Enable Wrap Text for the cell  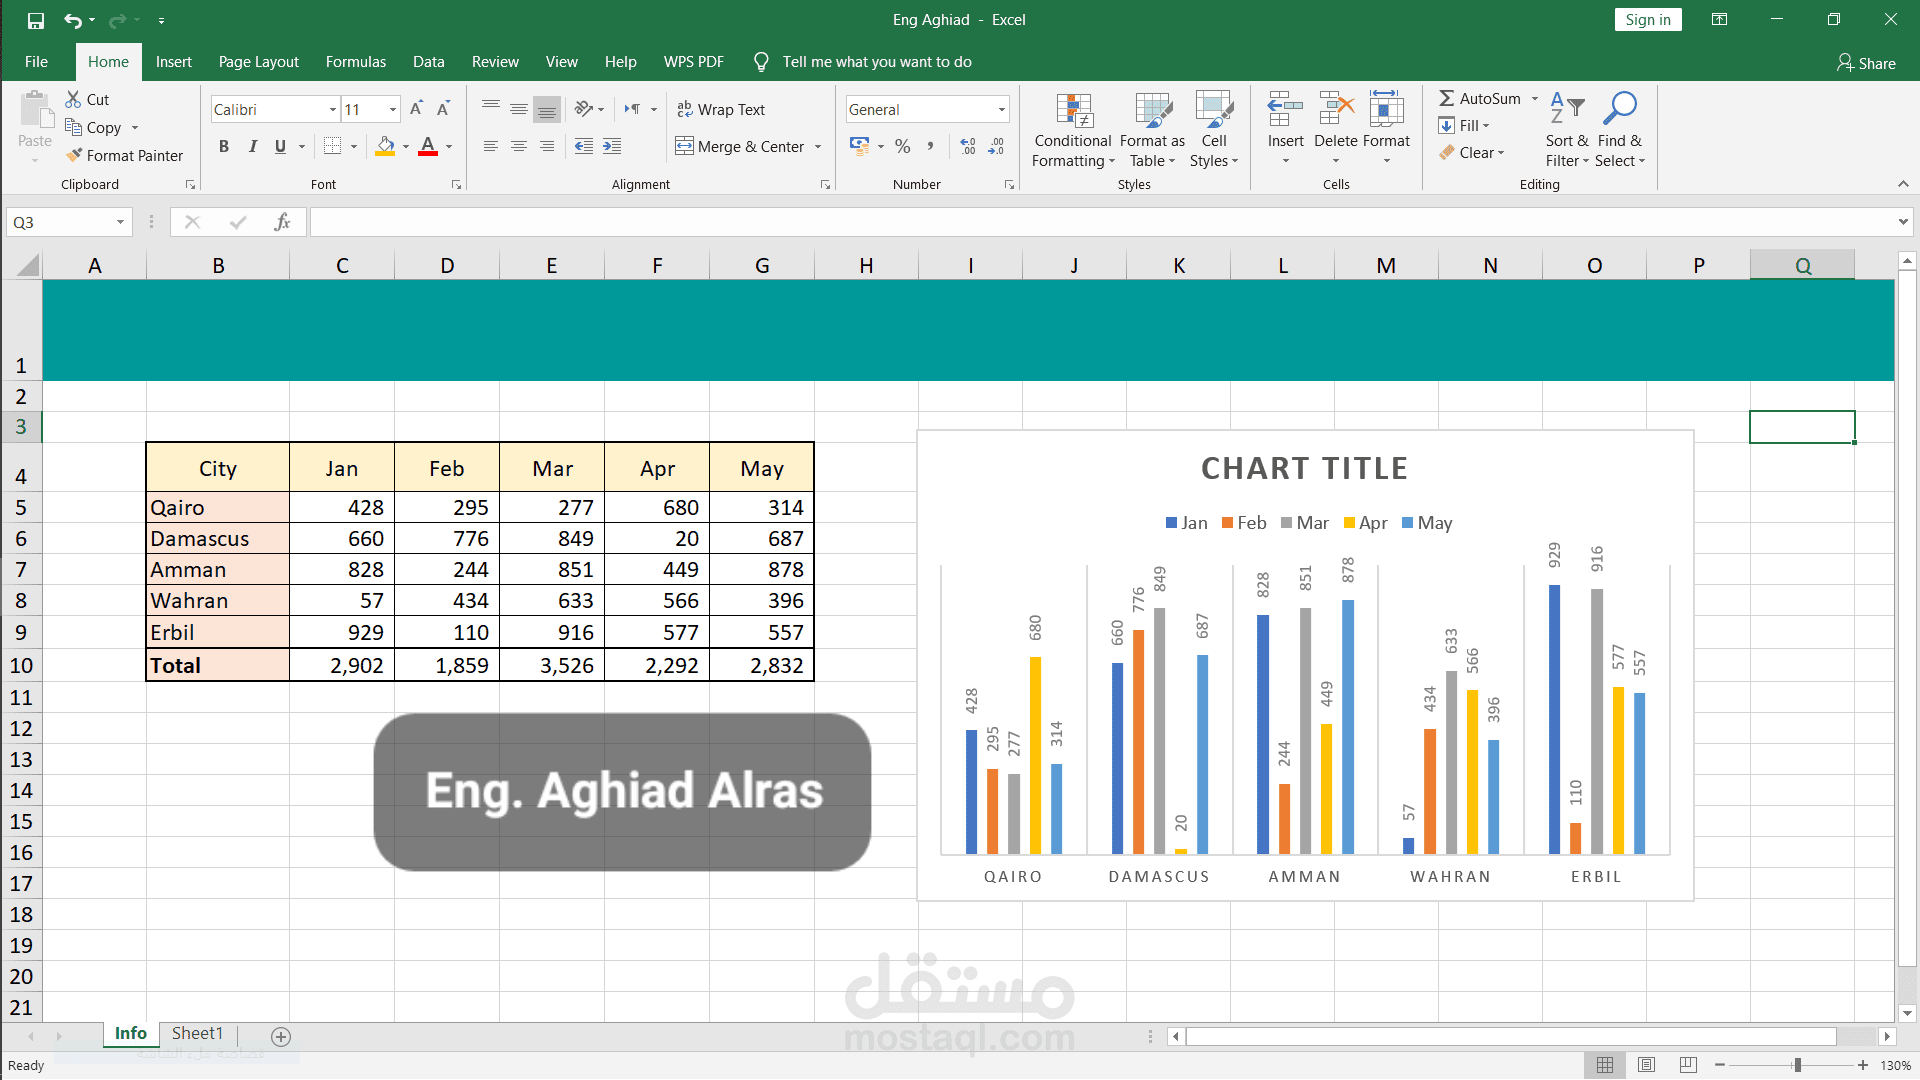tap(721, 109)
